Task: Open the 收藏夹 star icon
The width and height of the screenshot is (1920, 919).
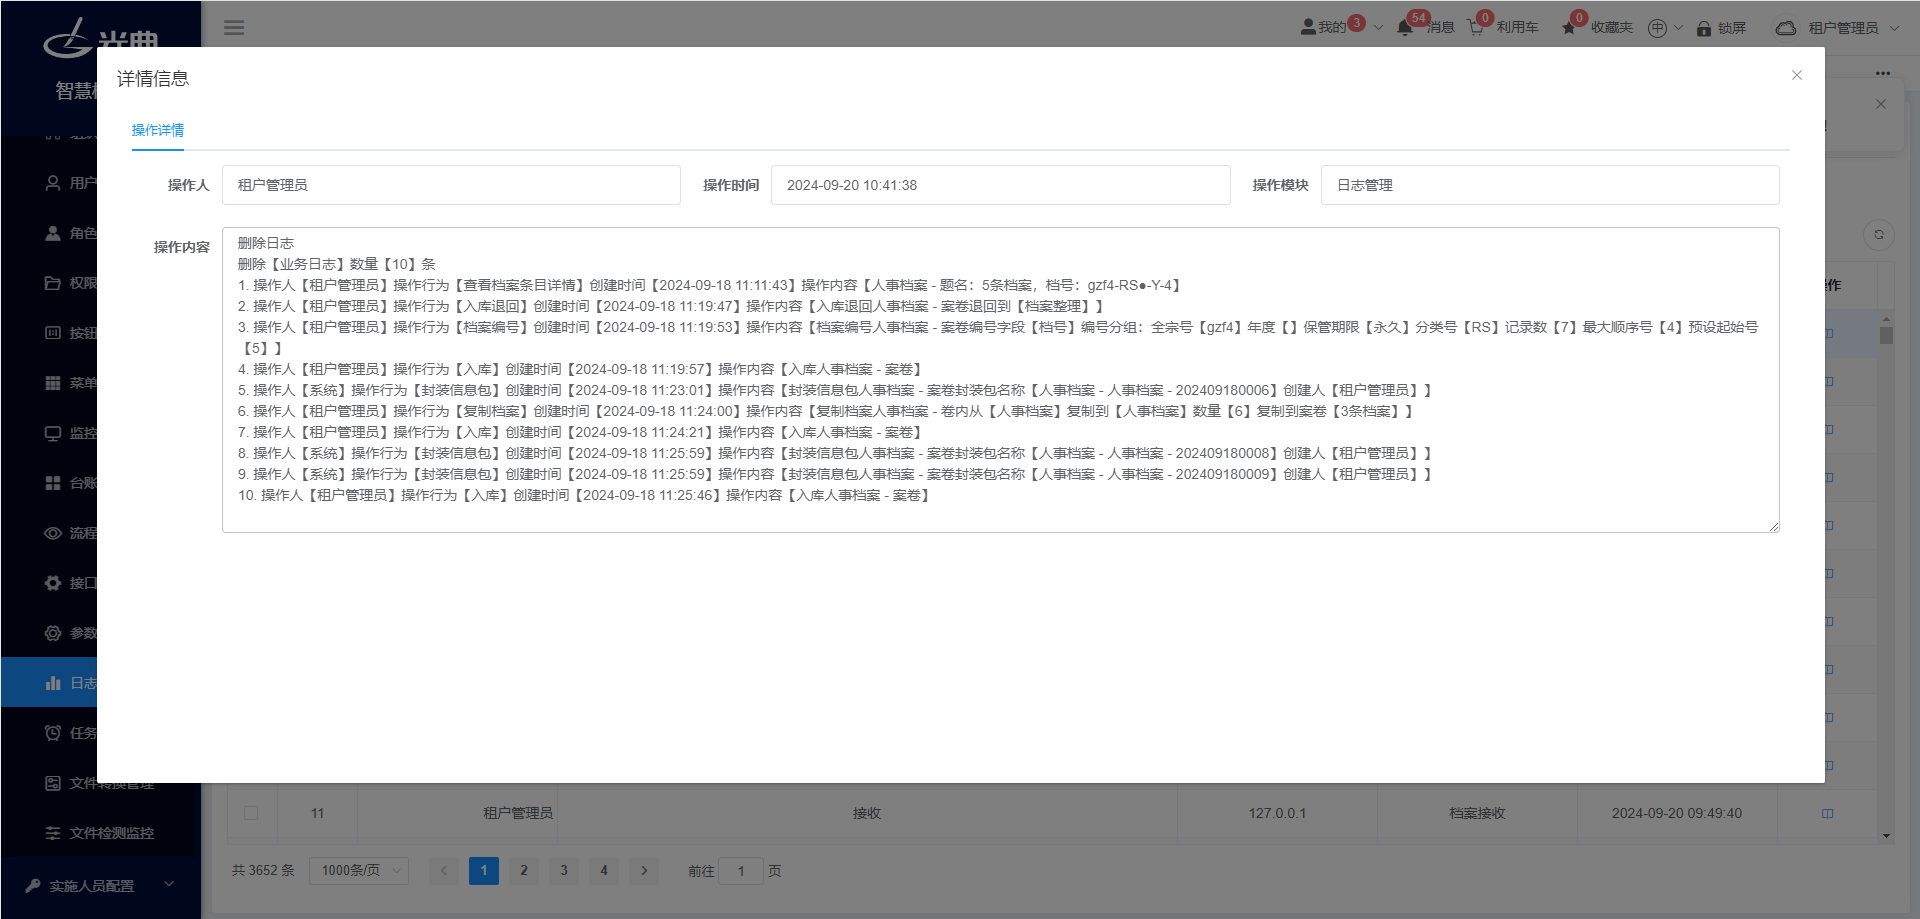Action: [x=1569, y=28]
